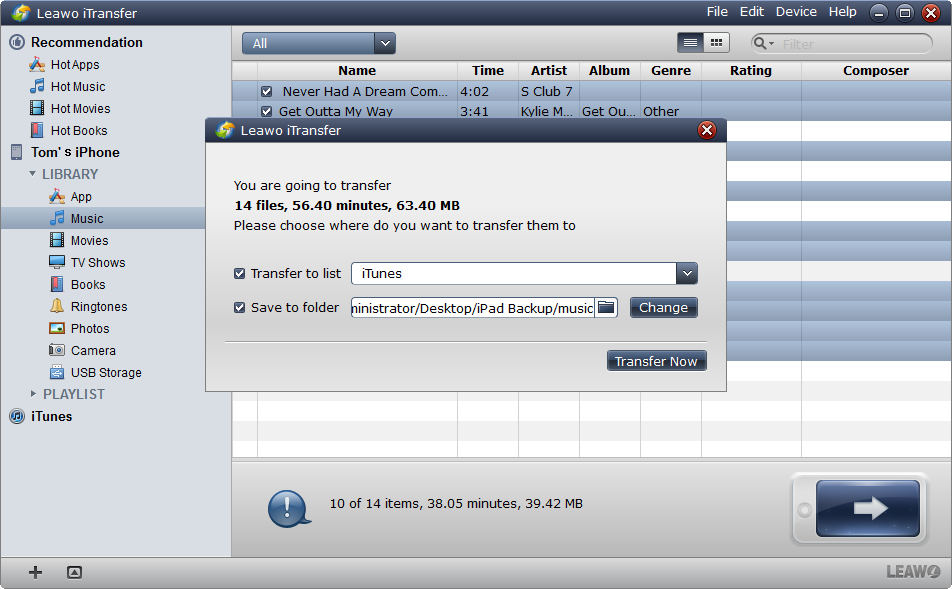952x589 pixels.
Task: Switch to grid view
Action: coord(716,43)
